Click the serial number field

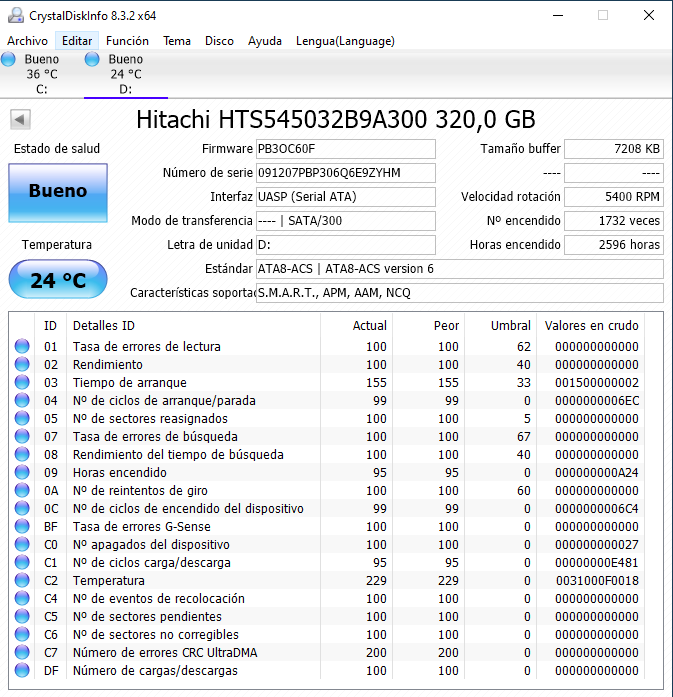[x=345, y=173]
